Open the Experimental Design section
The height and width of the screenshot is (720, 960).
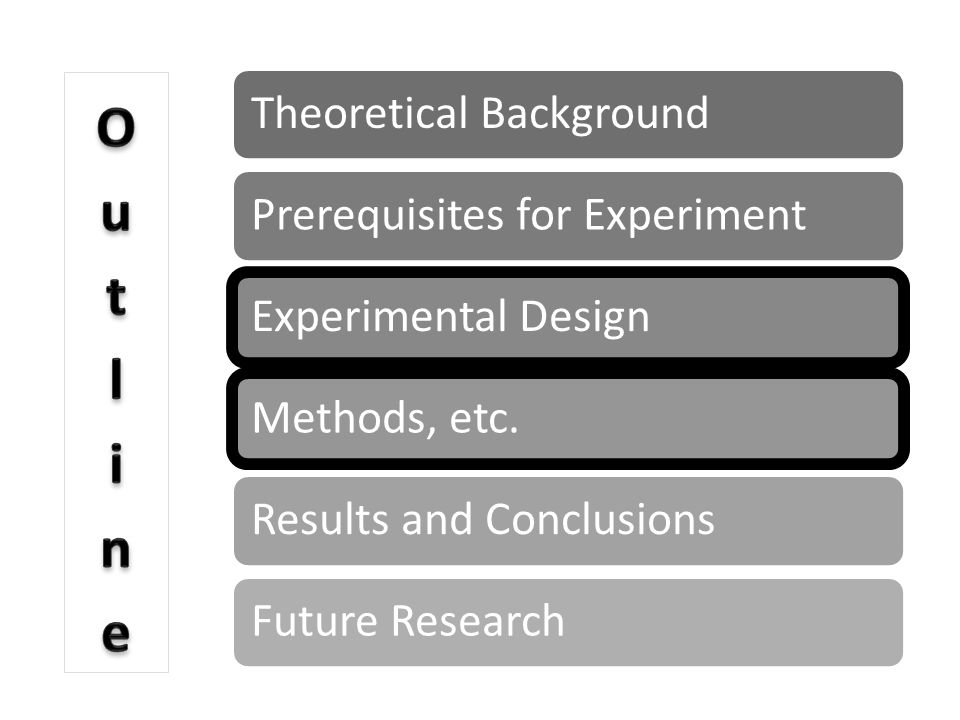568,318
